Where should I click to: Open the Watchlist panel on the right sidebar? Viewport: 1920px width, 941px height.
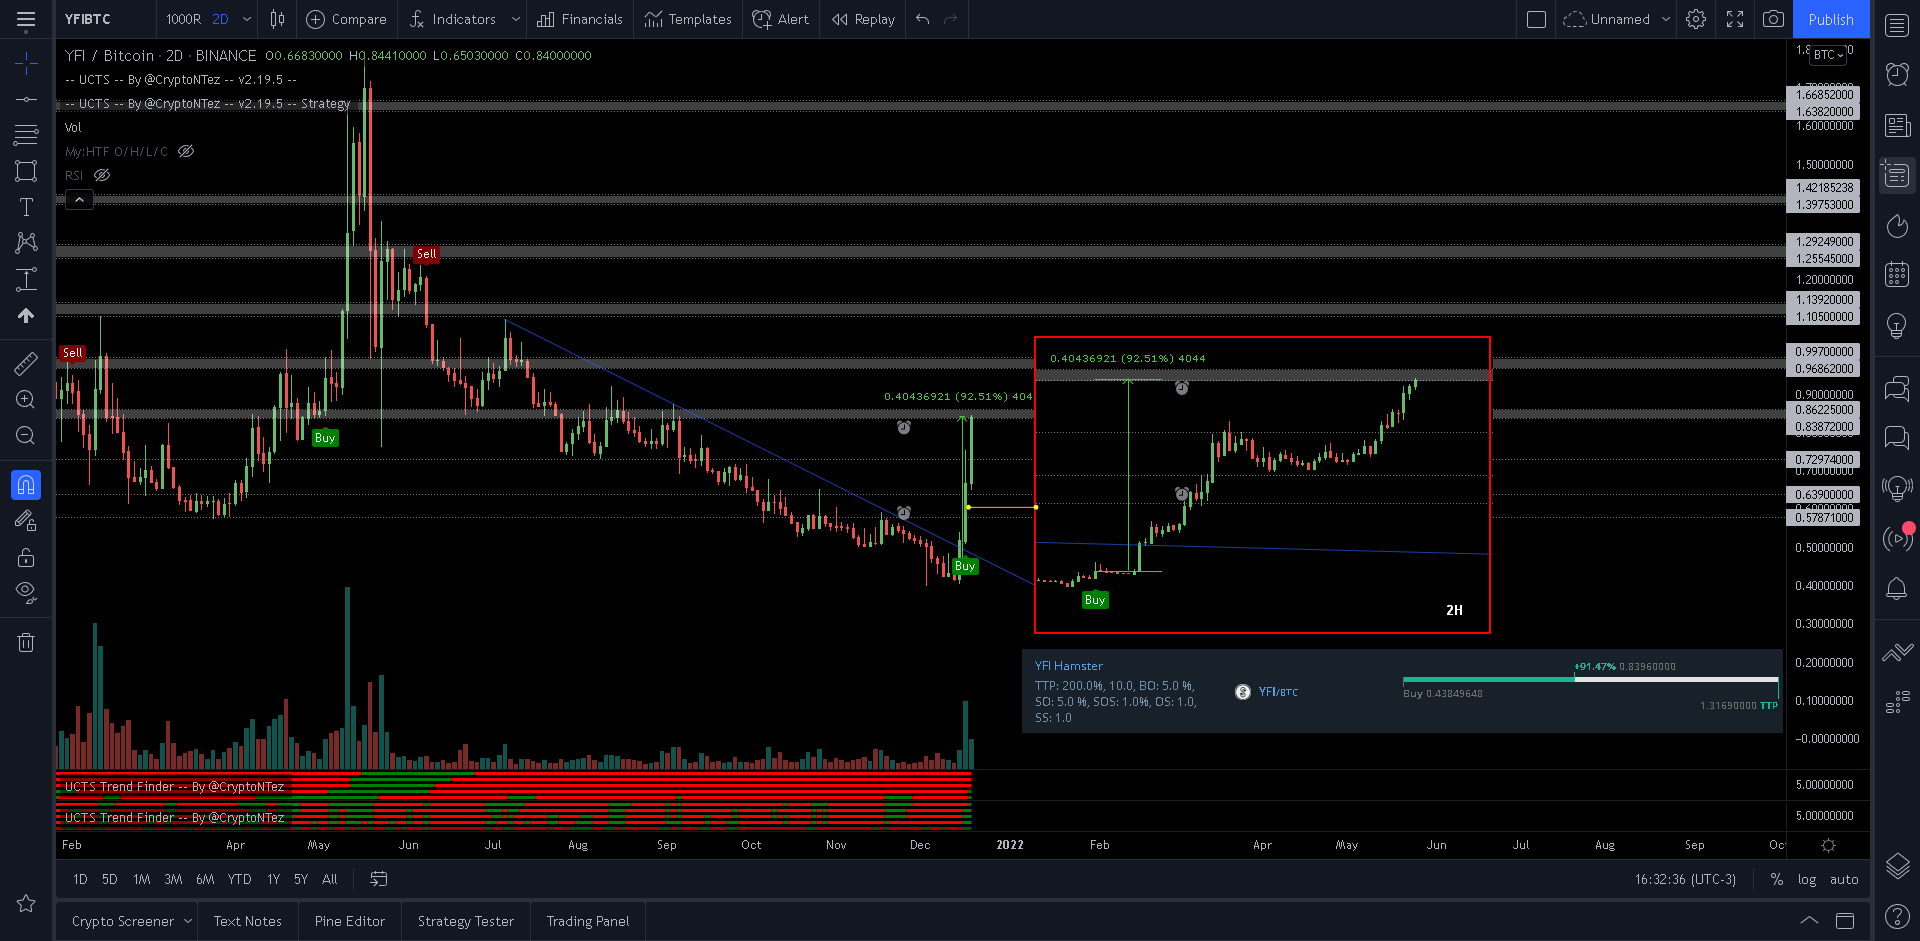point(1896,24)
